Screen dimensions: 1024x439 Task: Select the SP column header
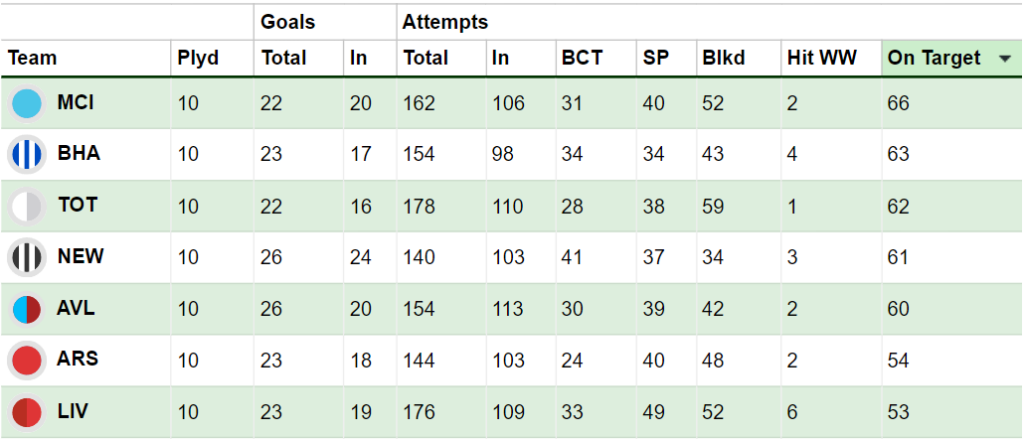[655, 58]
